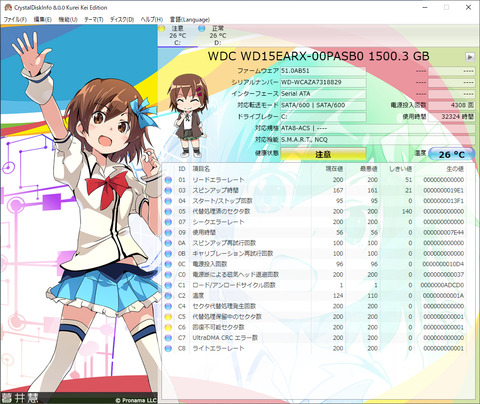
Task: Click the © Pronama LLC credit text
Action: coord(136,400)
